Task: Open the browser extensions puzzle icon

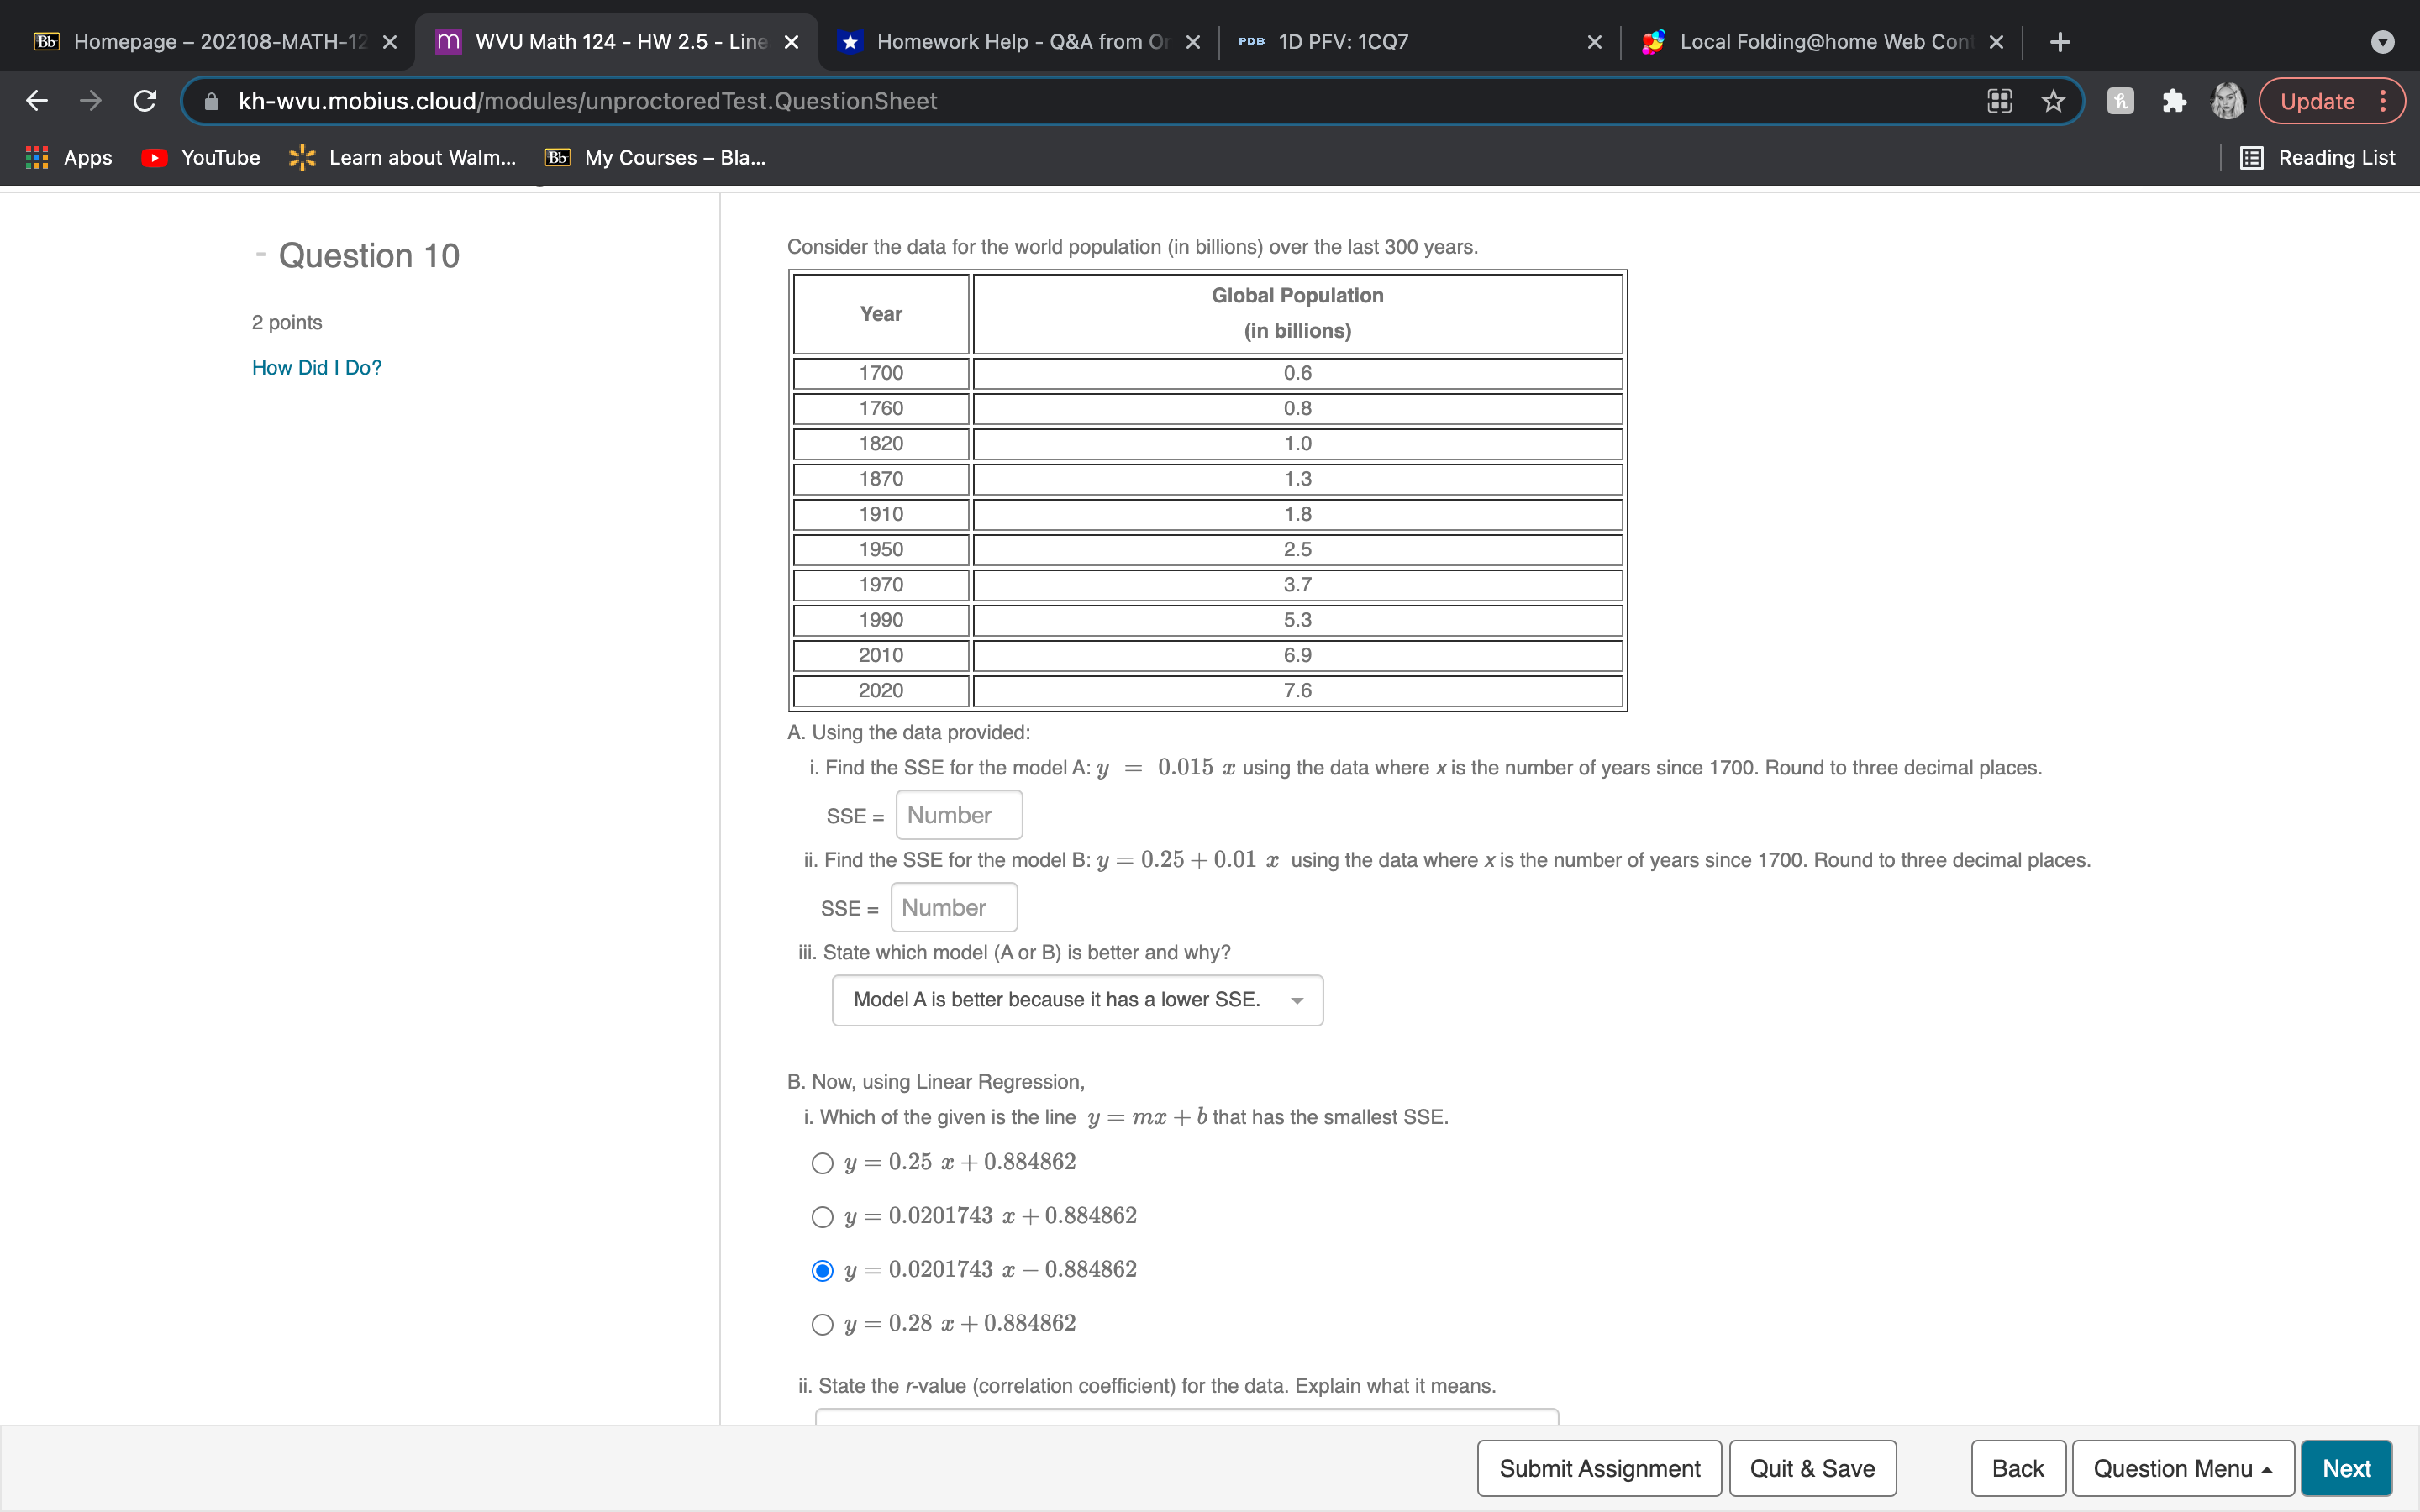Action: tap(2174, 100)
